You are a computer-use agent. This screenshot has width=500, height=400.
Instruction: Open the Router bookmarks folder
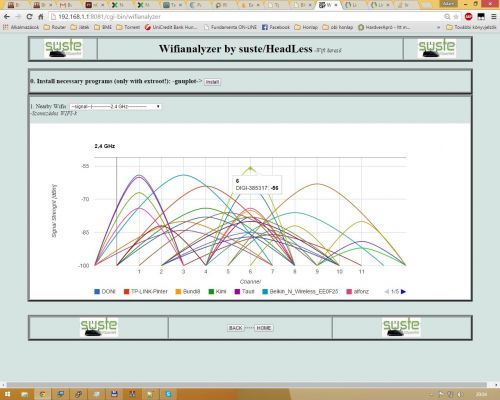coord(55,27)
